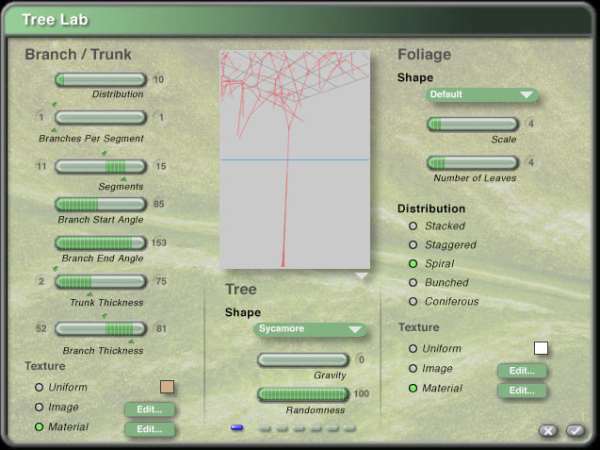
Task: Adjust the foliage Scale slider
Action: point(473,124)
